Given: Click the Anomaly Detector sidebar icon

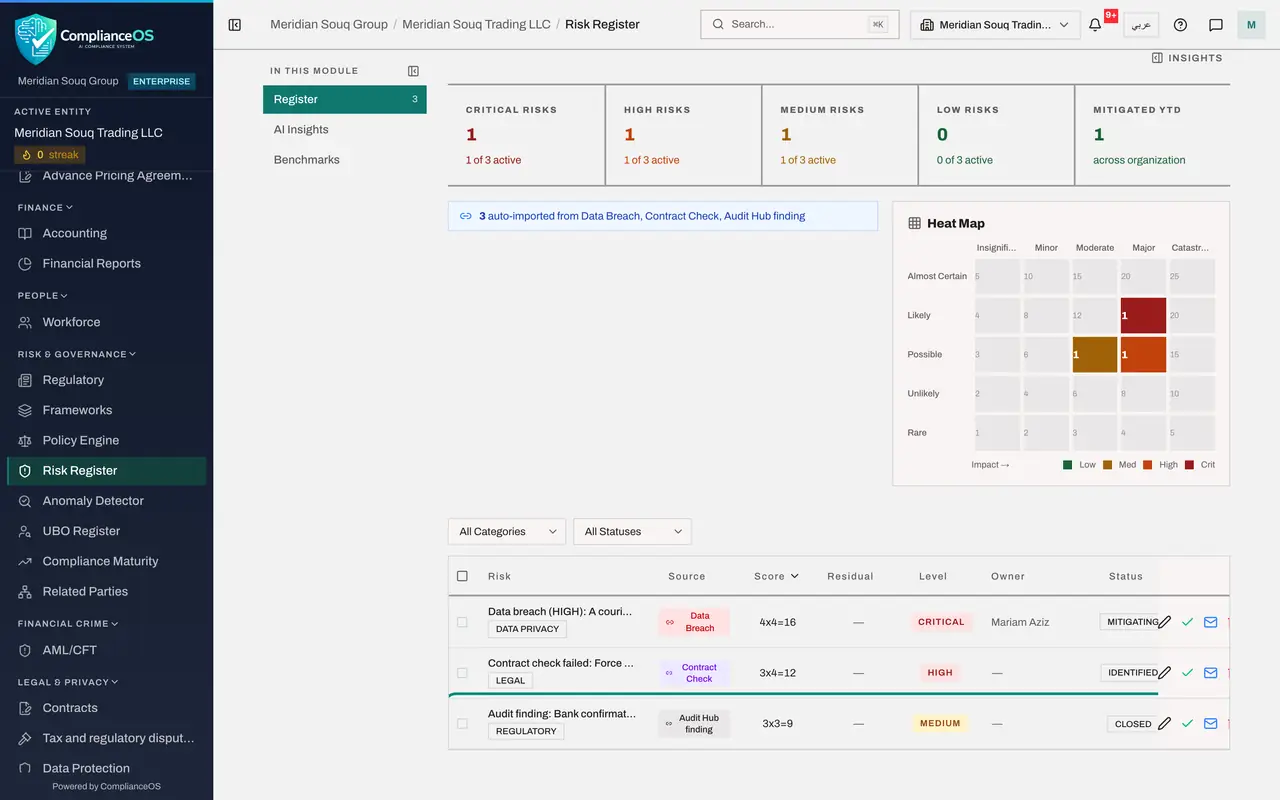Looking at the screenshot, I should click(25, 501).
